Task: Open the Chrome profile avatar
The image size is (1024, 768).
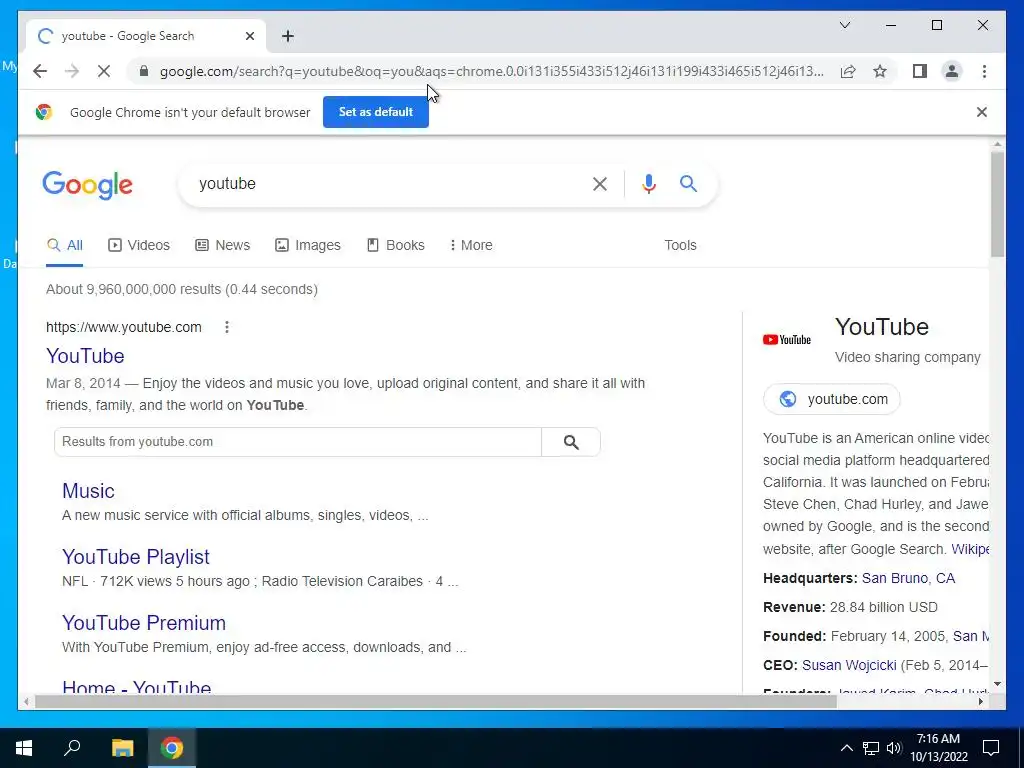Action: [x=952, y=71]
